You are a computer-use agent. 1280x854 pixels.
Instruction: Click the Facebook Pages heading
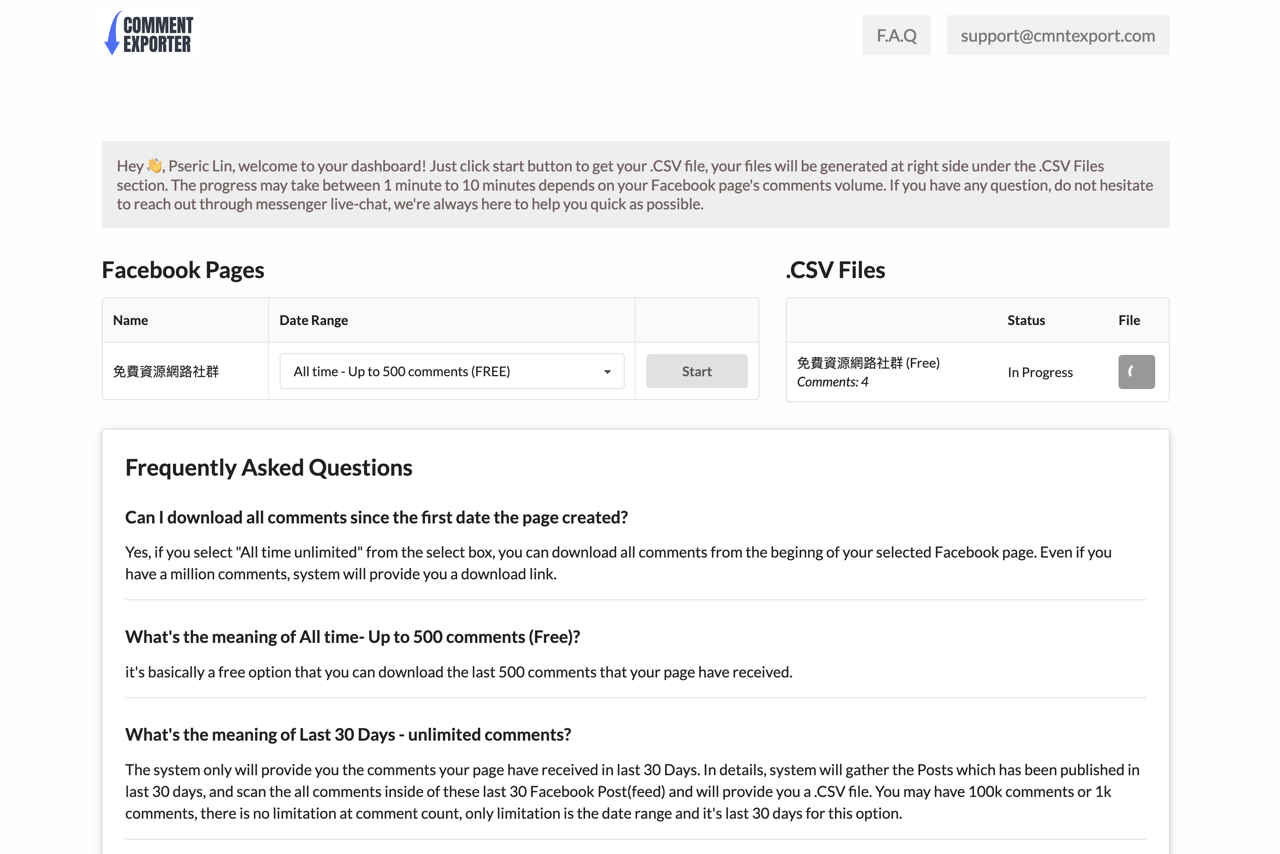point(183,270)
